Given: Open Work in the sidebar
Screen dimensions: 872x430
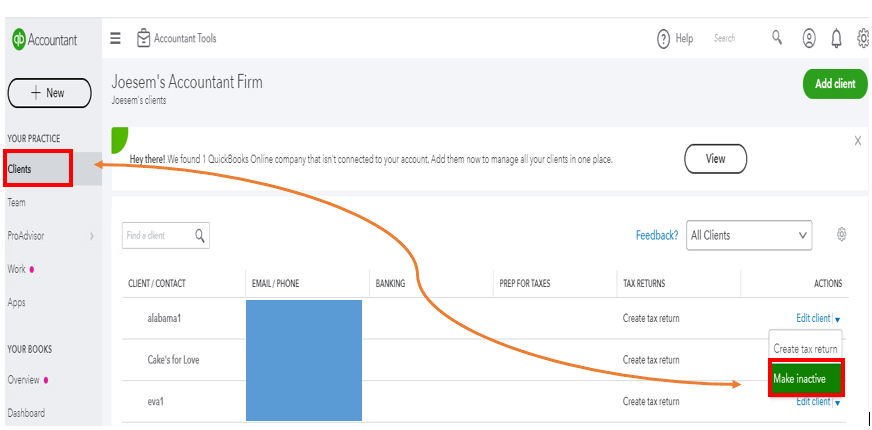Looking at the screenshot, I should point(17,269).
